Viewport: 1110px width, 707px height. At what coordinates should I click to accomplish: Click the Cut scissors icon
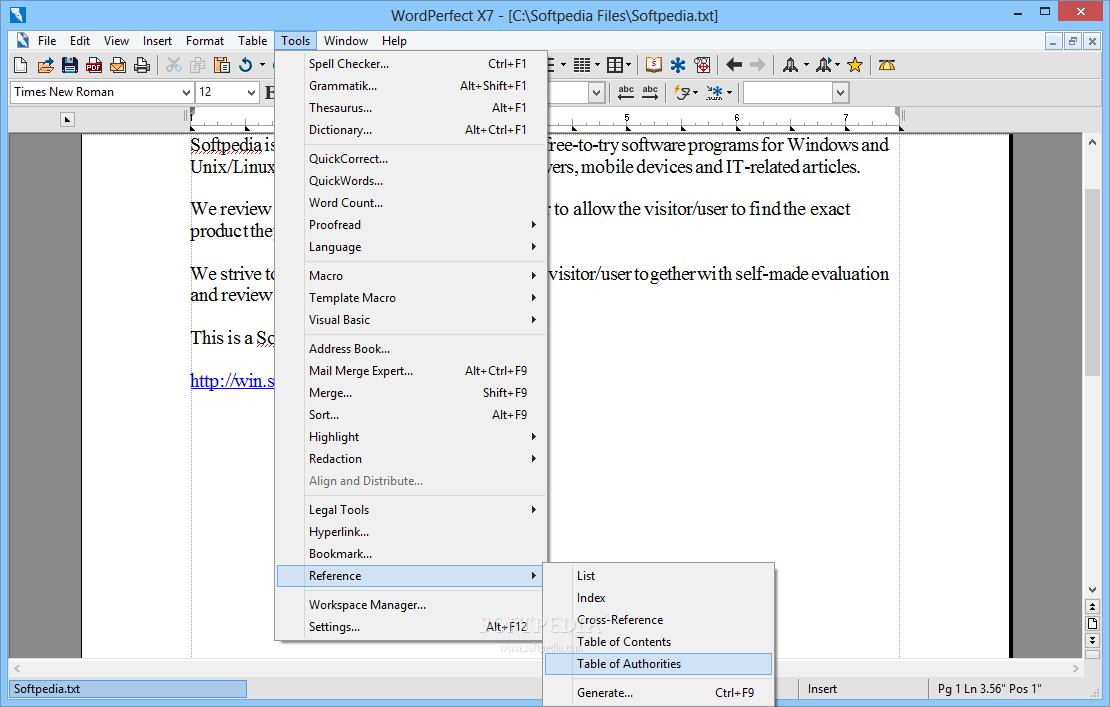pos(173,65)
